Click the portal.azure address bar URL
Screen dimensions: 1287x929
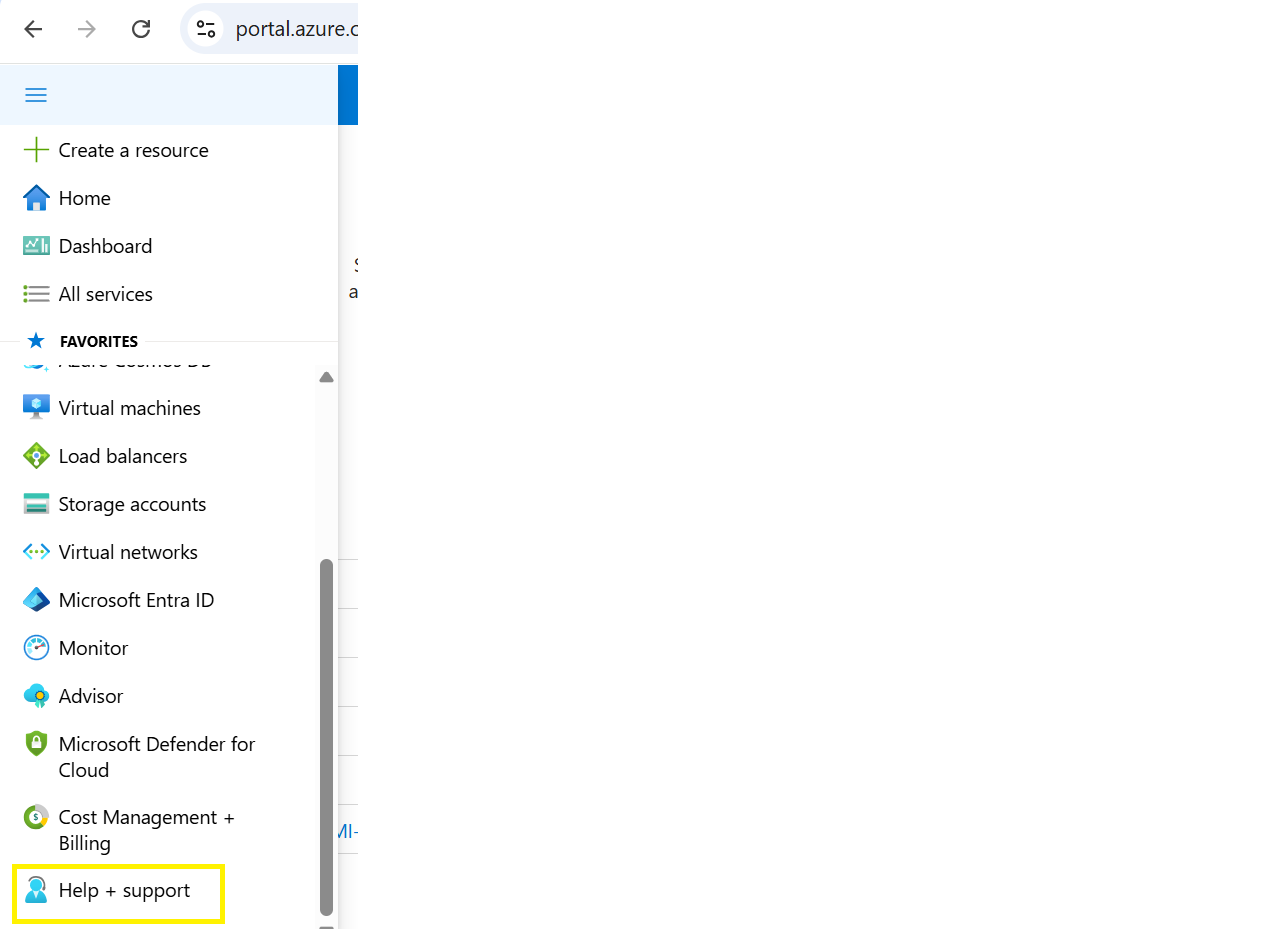[296, 29]
